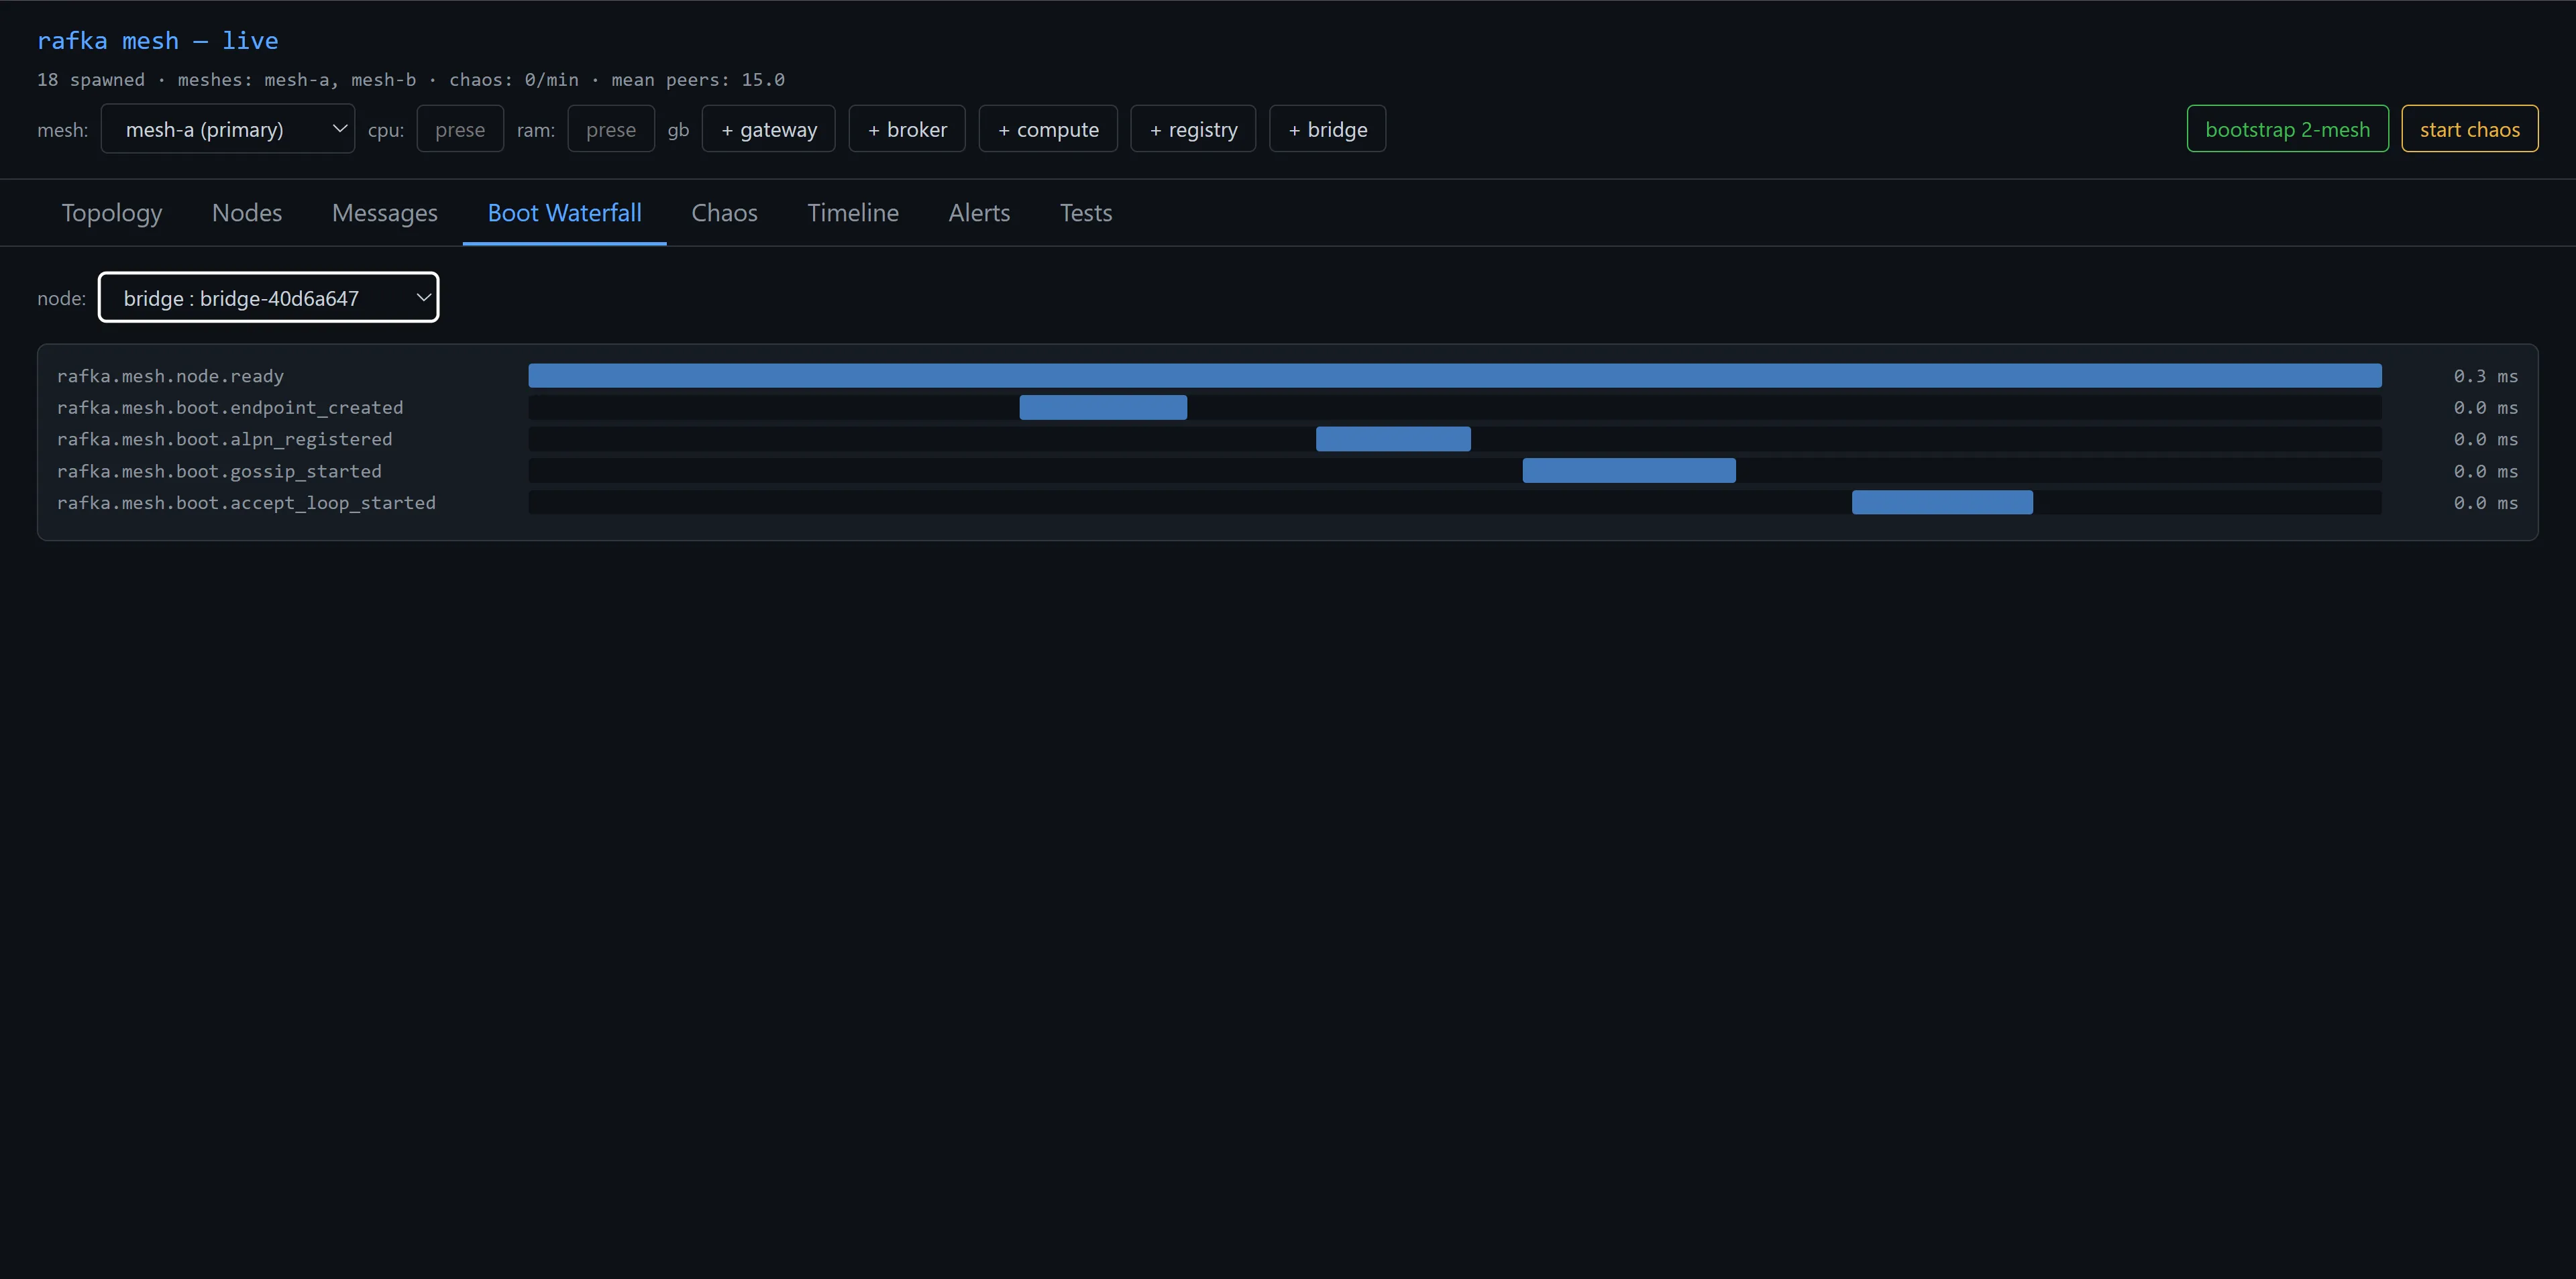Switch to the Tests tab

pos(1086,213)
